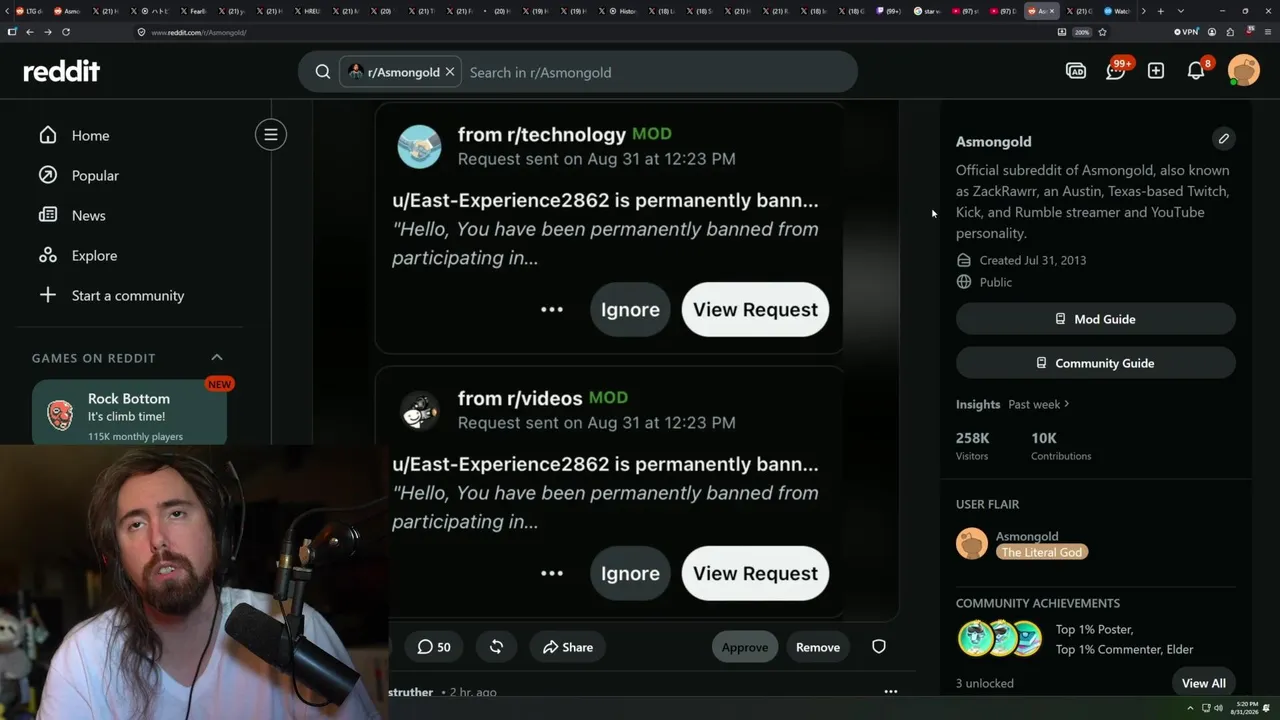Open the volume control in system tray
Screen dimensions: 1280x720
pos(1219,708)
